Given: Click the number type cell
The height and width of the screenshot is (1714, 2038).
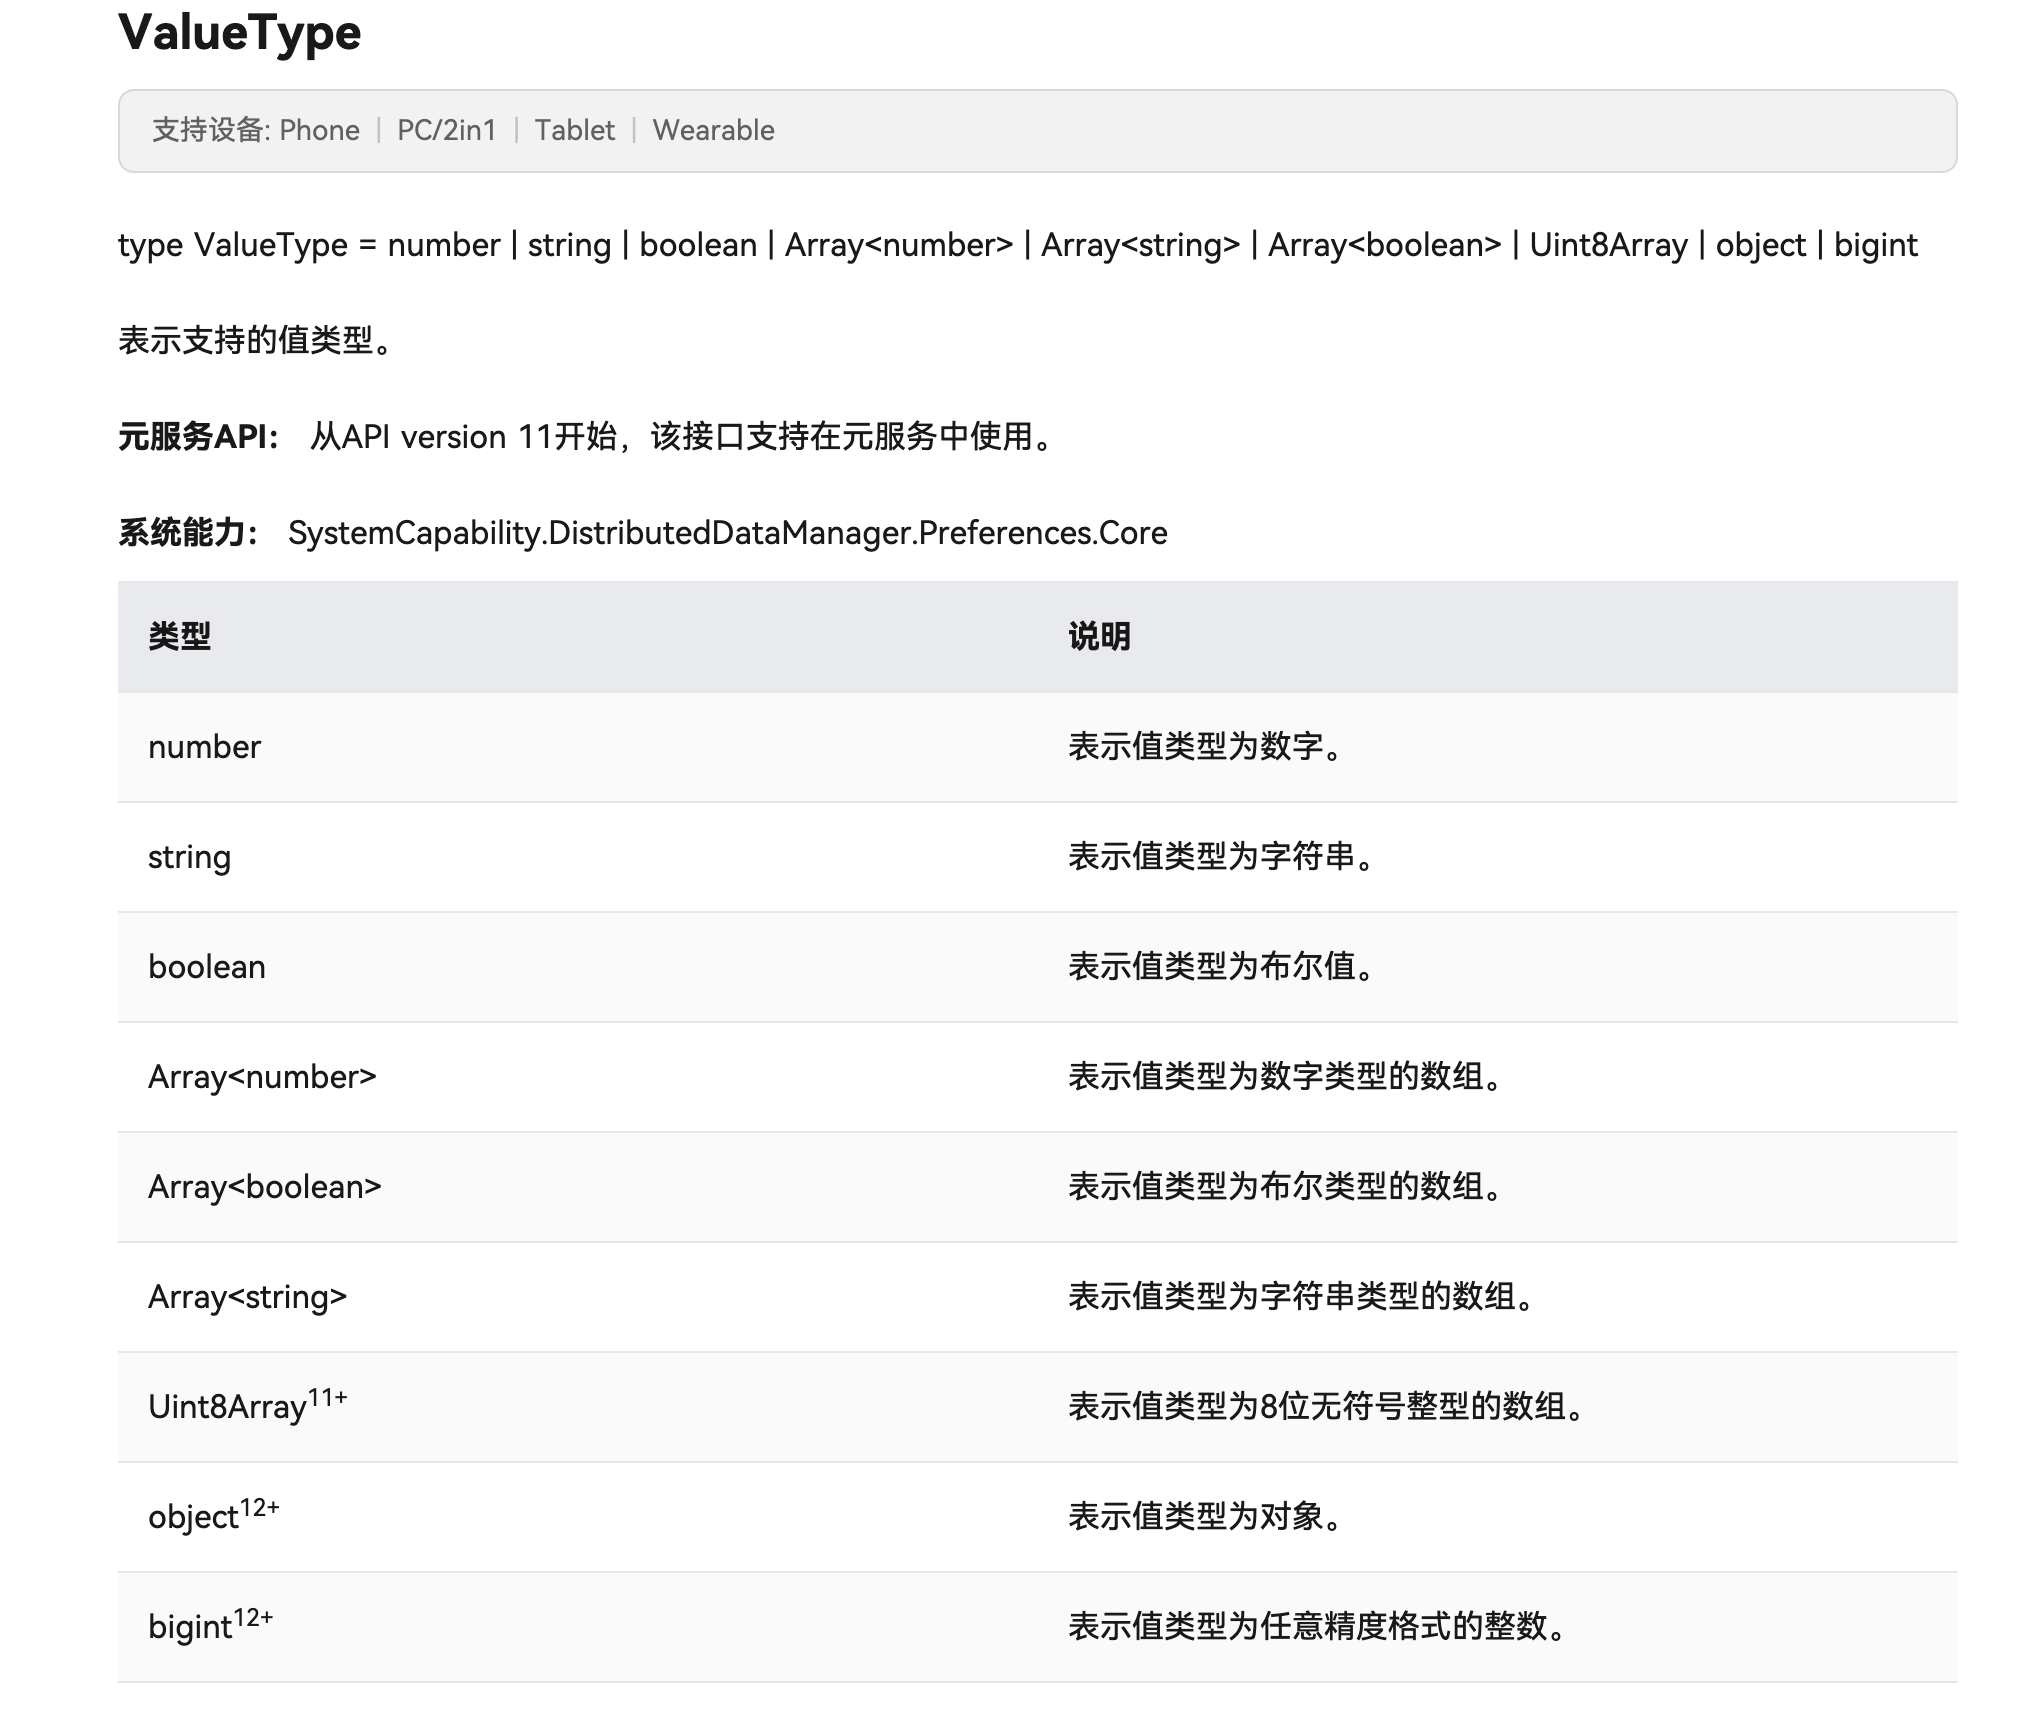Looking at the screenshot, I should [204, 747].
